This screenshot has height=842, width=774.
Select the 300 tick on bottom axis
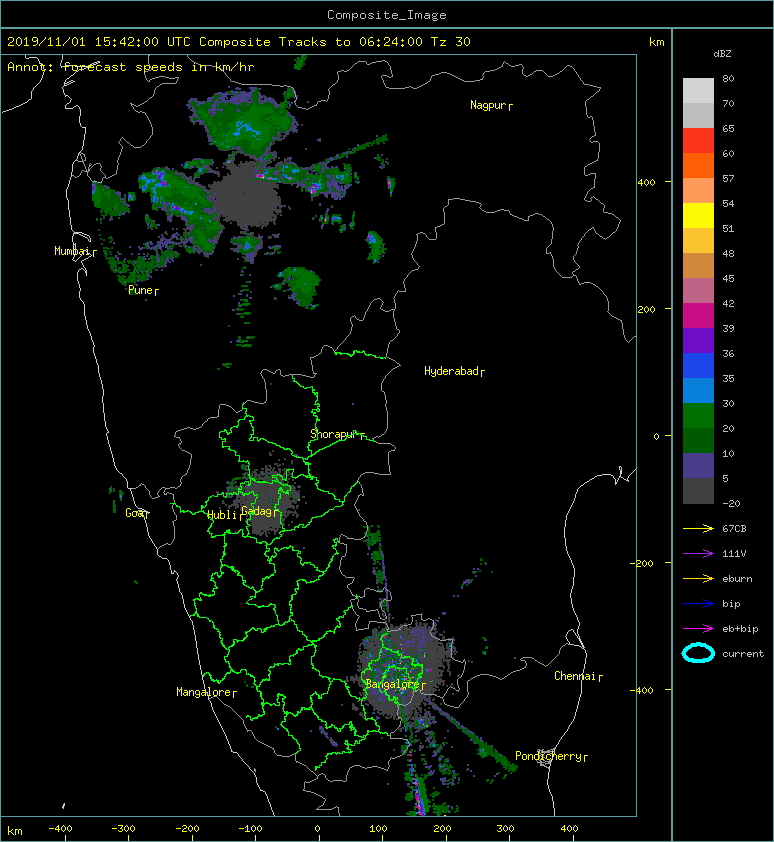(x=505, y=829)
